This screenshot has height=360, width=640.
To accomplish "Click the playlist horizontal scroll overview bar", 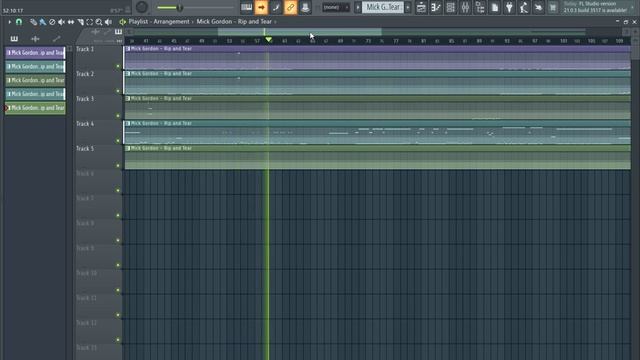I will [x=377, y=31].
